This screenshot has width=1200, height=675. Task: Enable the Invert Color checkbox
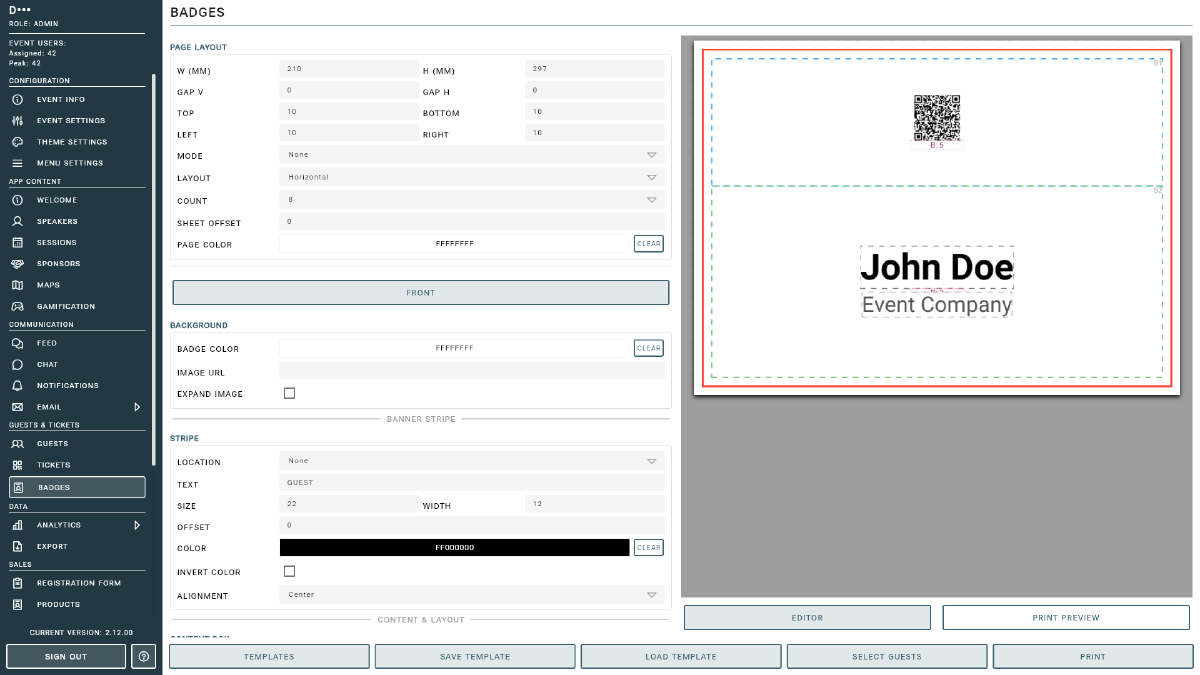coord(290,572)
